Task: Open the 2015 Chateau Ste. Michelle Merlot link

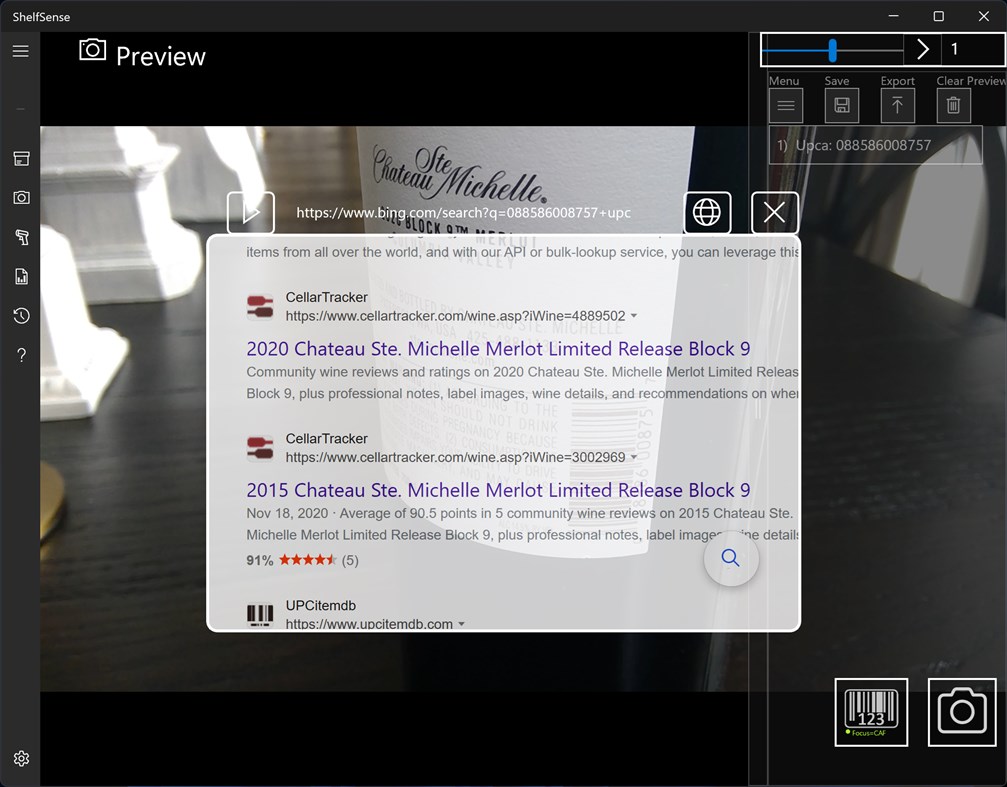Action: [498, 490]
